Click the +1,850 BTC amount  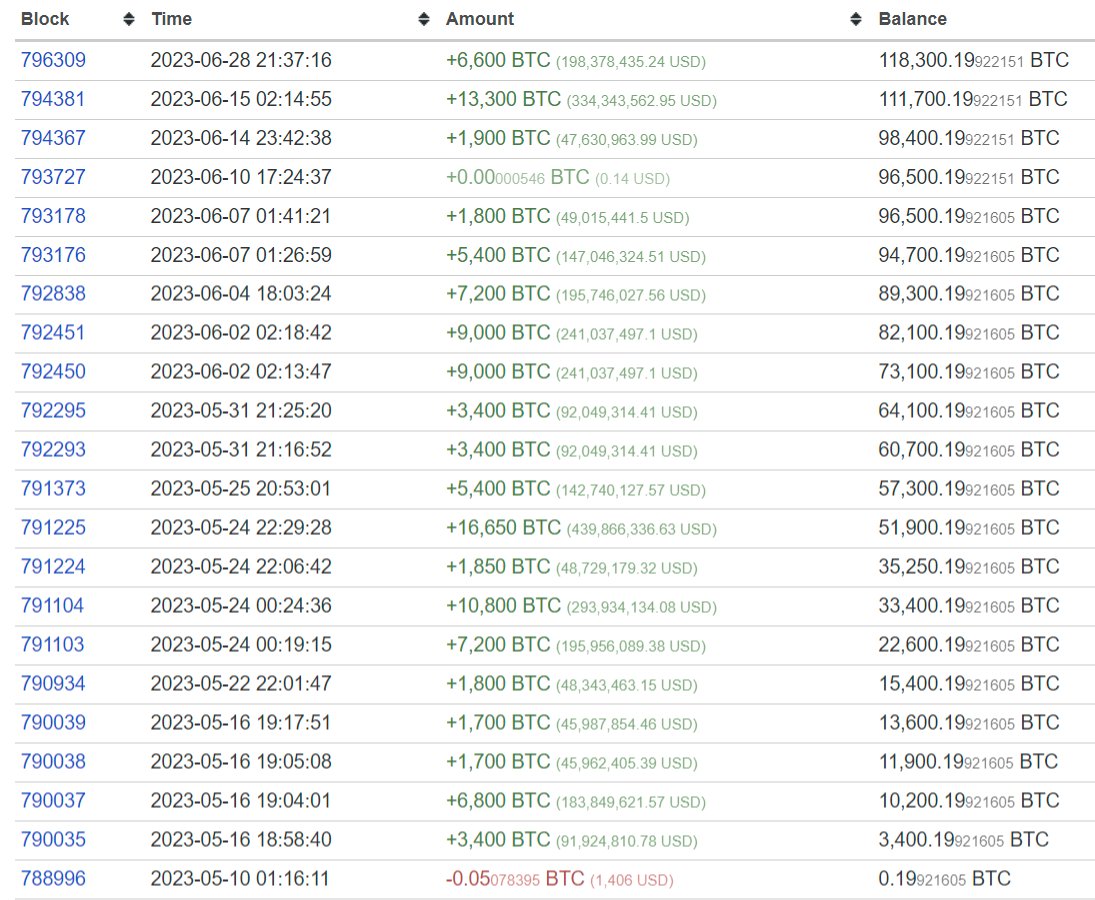pyautogui.click(x=499, y=567)
